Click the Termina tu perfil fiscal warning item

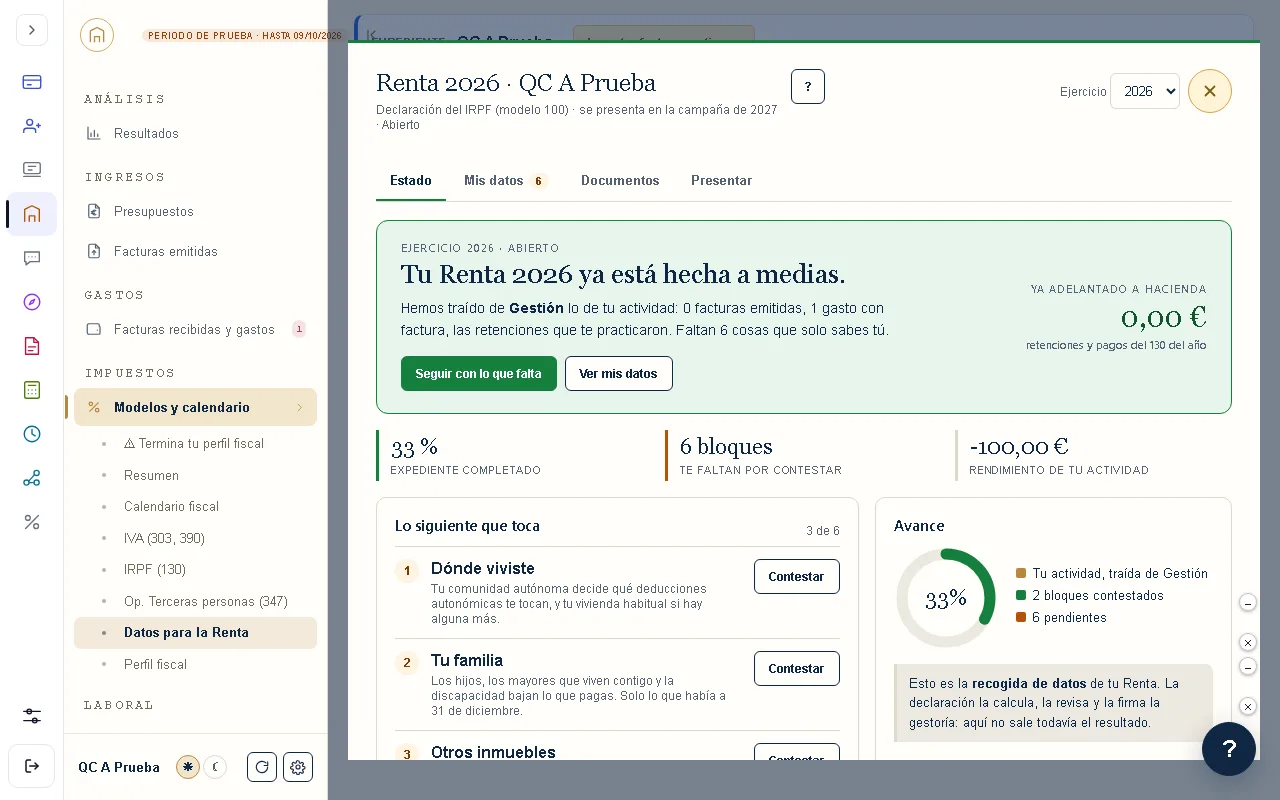tap(194, 443)
